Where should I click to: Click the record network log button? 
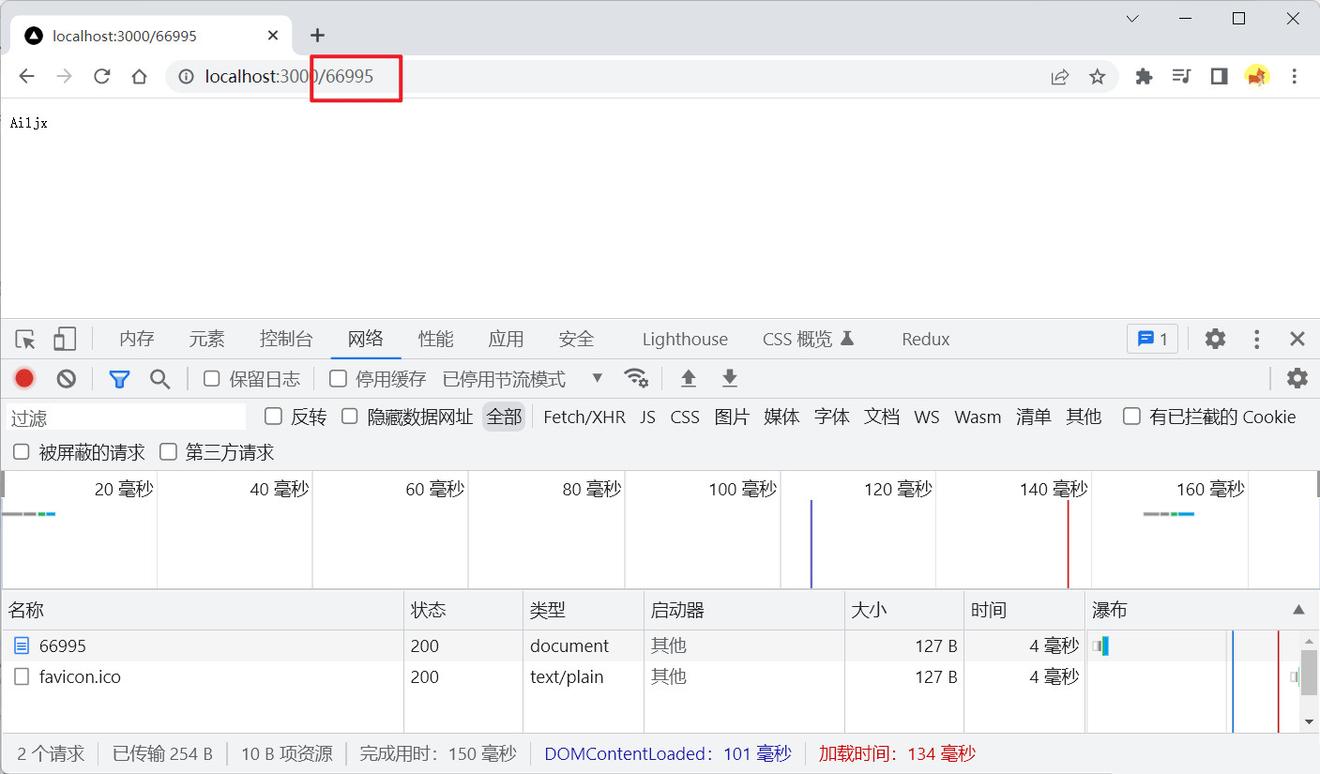tap(25, 378)
